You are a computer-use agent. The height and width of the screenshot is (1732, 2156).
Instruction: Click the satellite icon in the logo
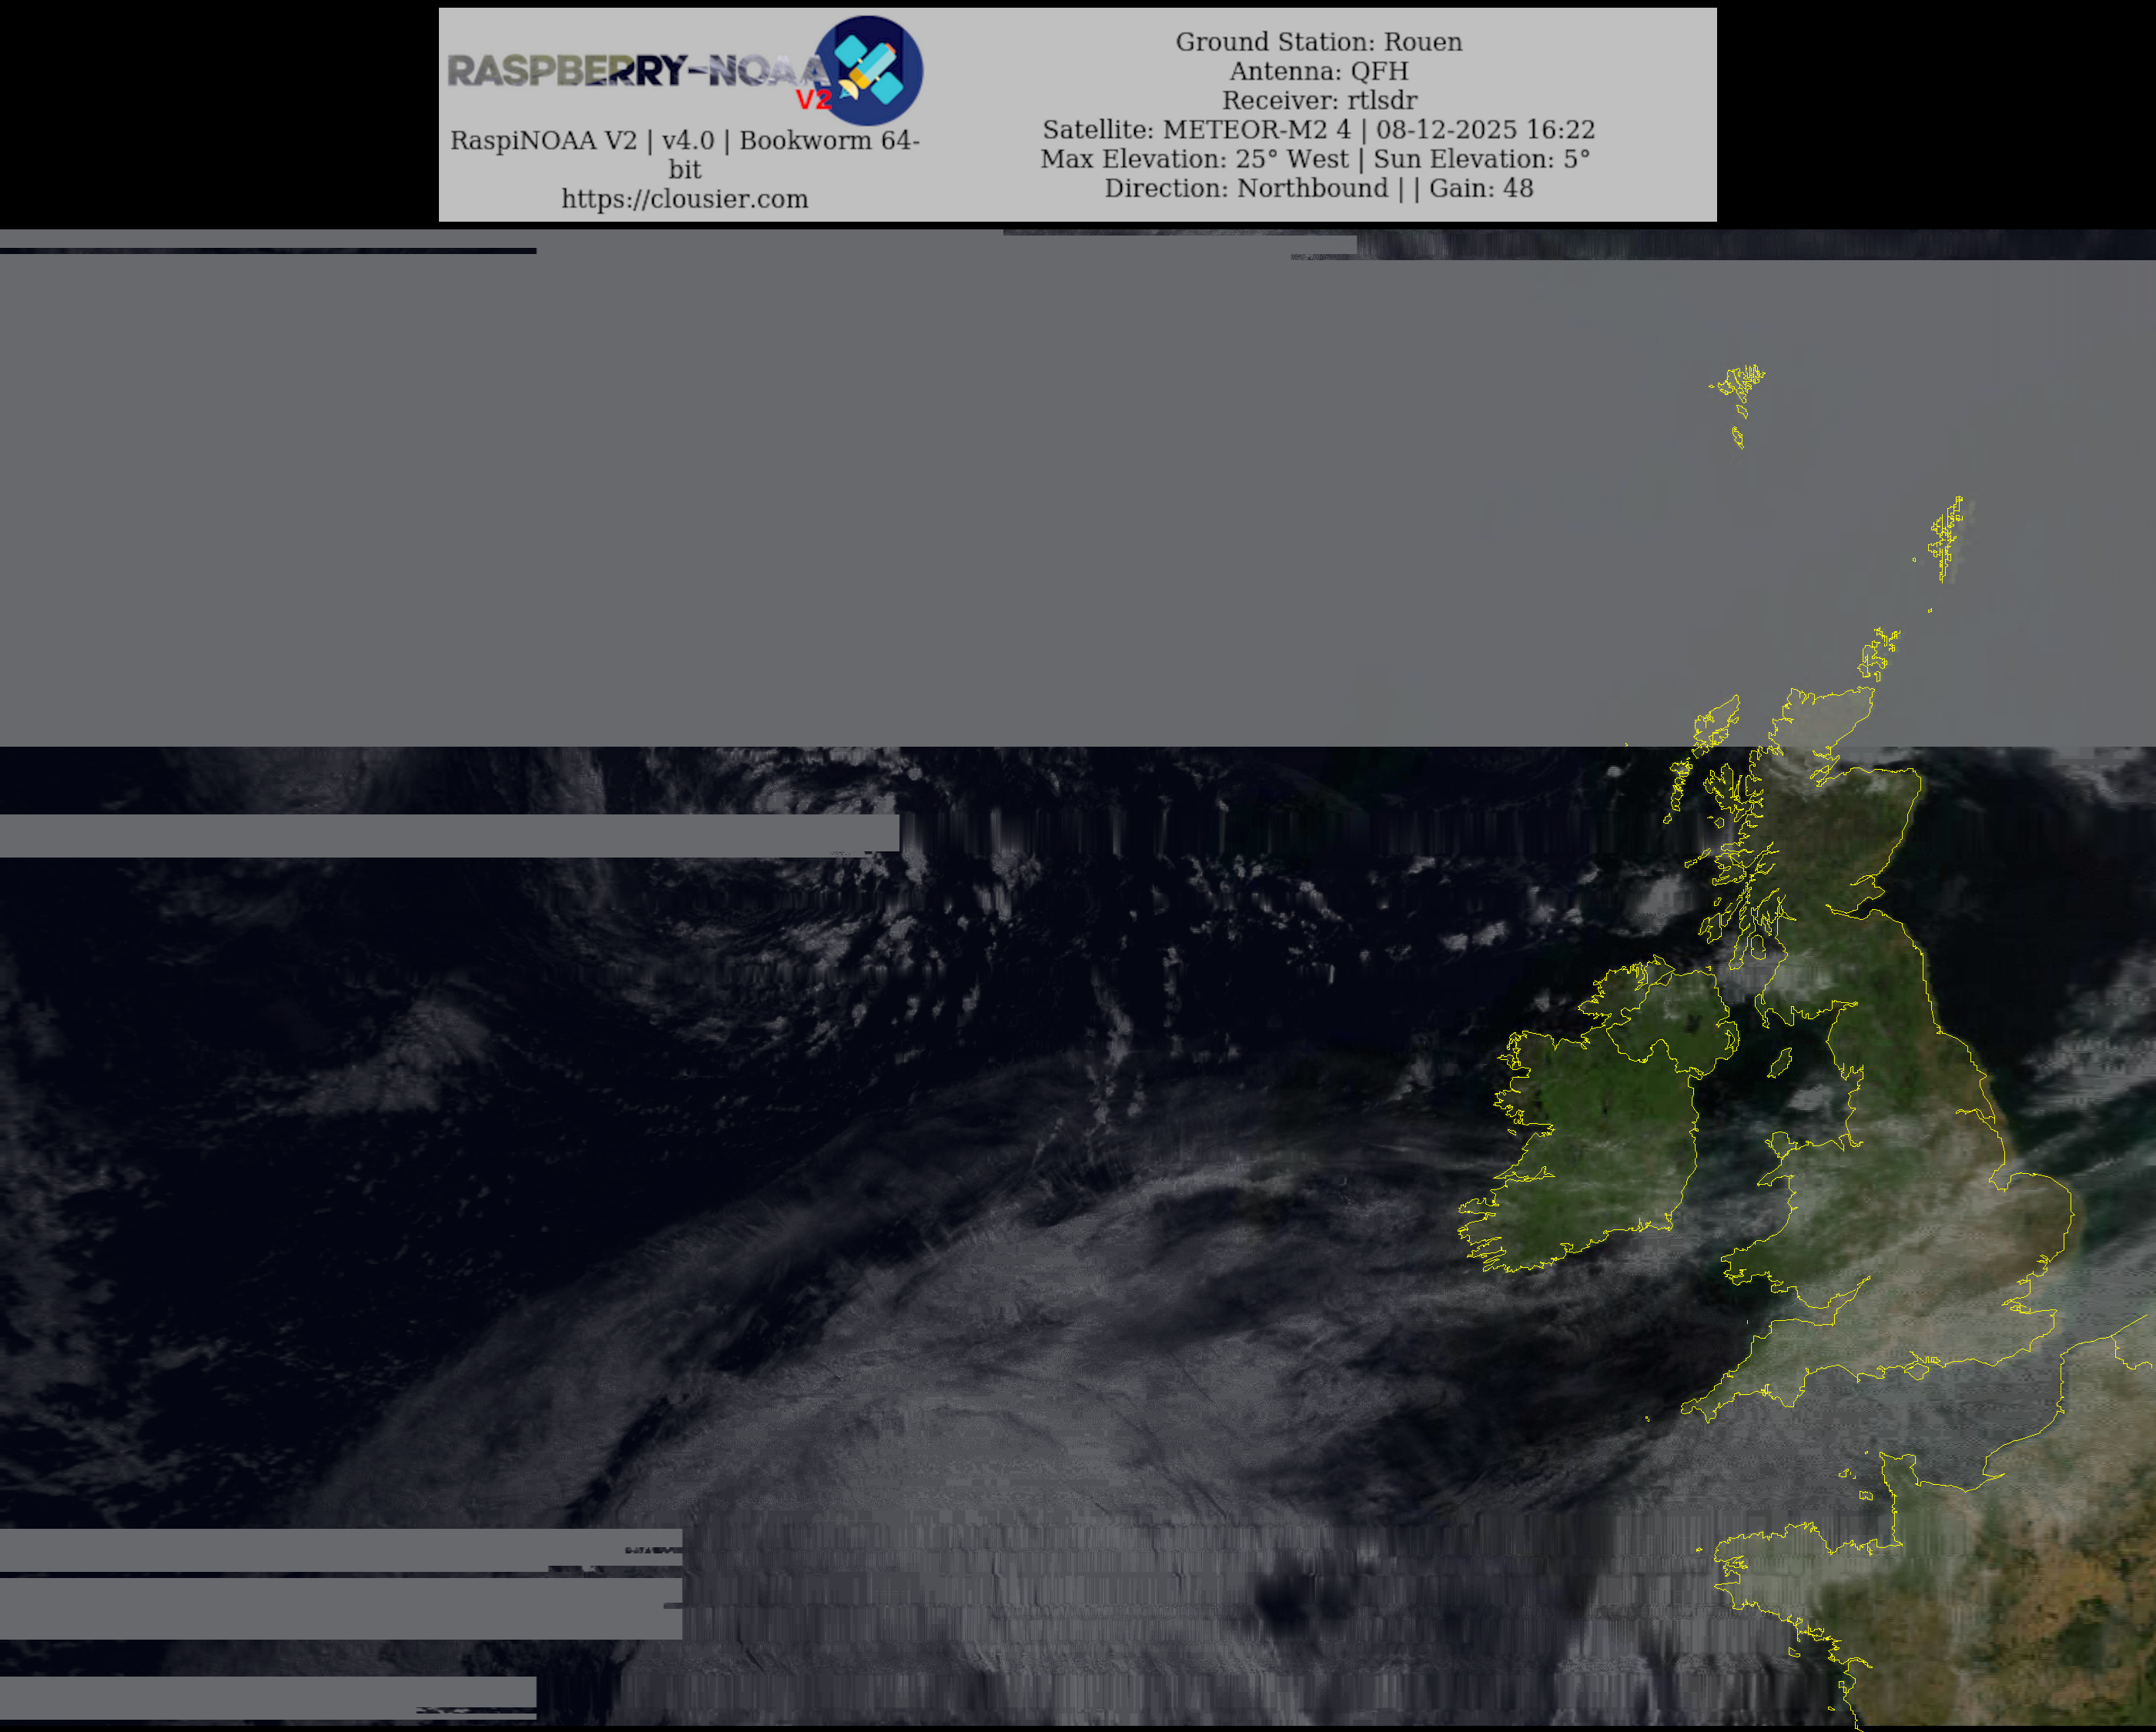(x=869, y=70)
